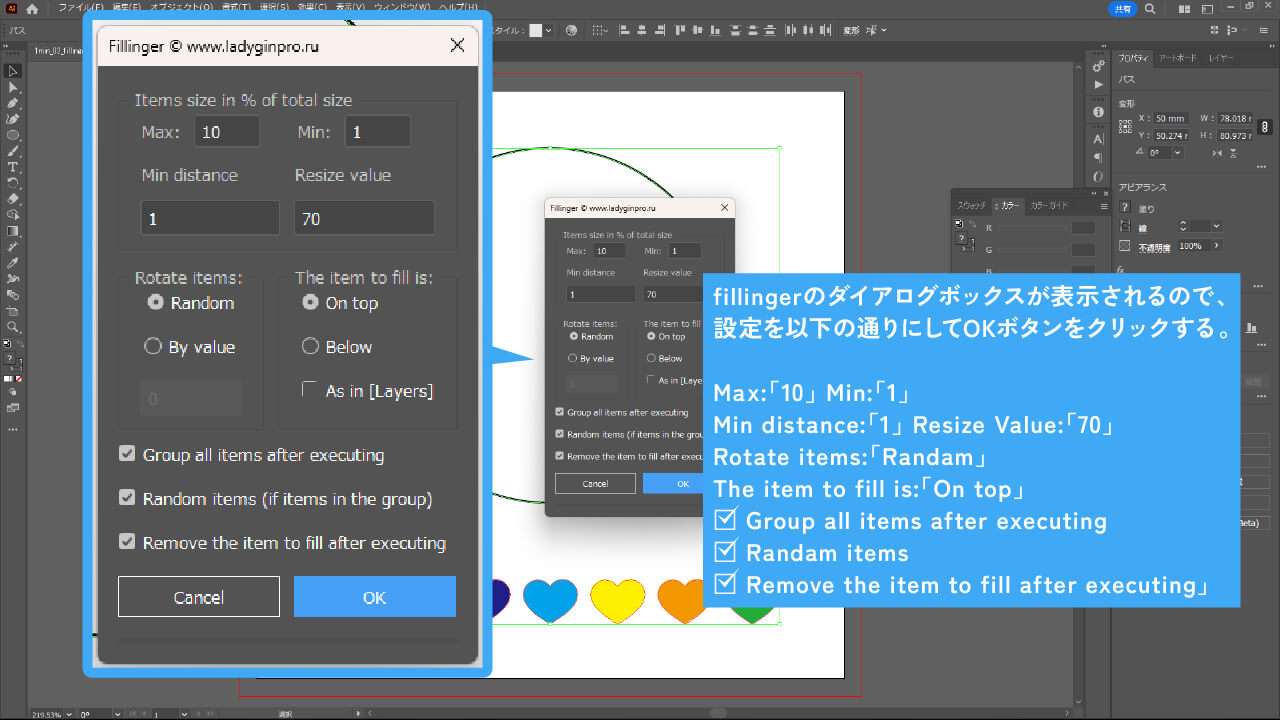Image resolution: width=1280 pixels, height=720 pixels.
Task: Select the Selection tool in the toolbar
Action: pos(13,71)
